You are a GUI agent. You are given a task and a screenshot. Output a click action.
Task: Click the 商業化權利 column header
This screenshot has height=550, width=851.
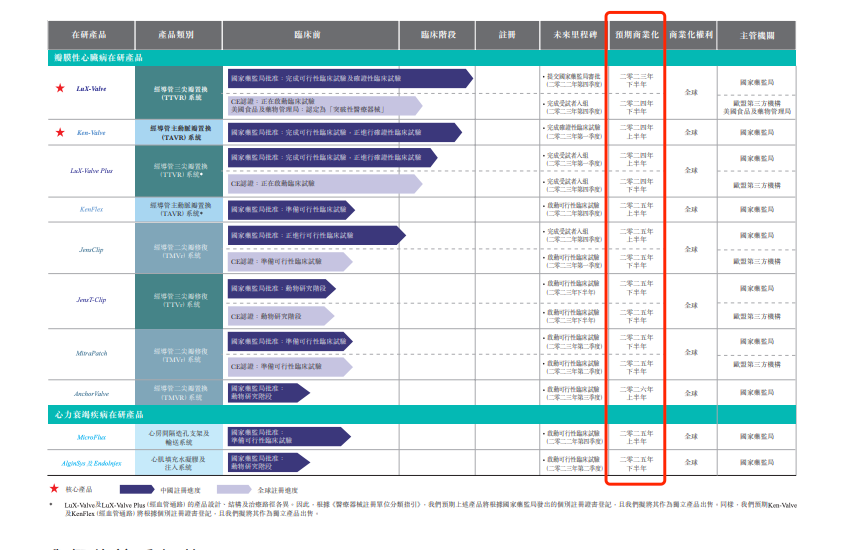[x=691, y=34]
